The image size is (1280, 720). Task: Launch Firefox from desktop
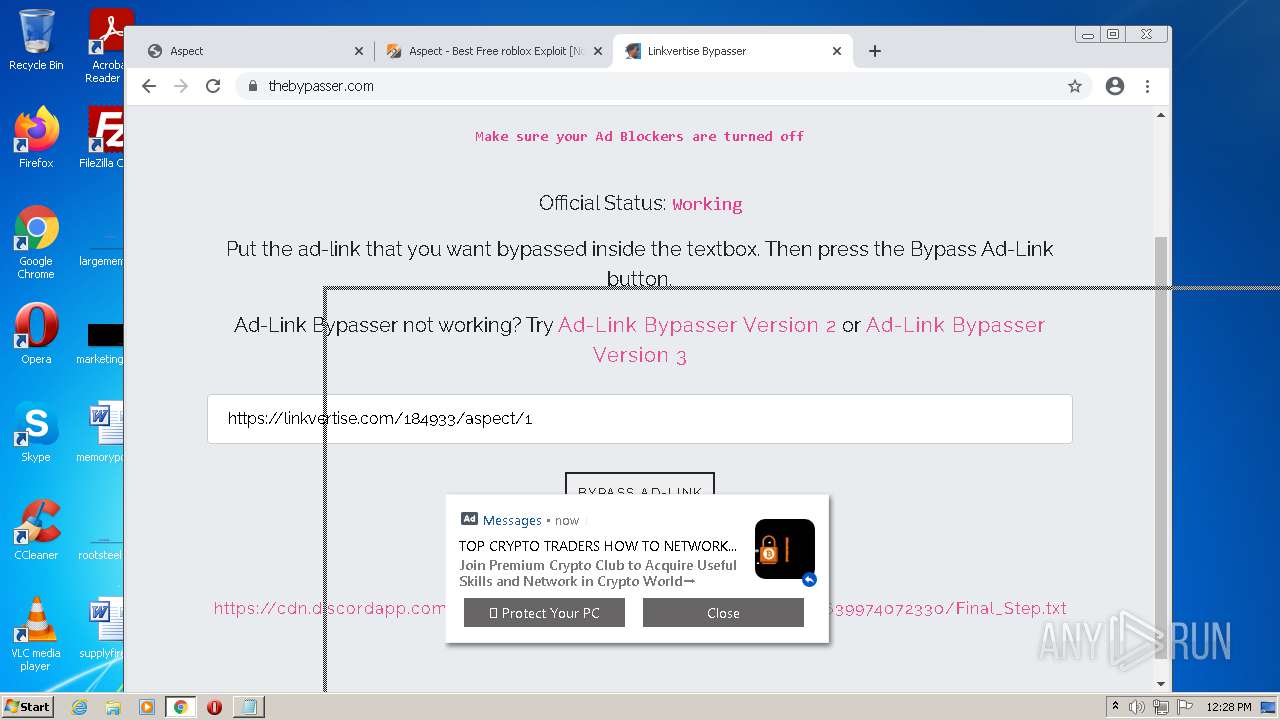36,137
